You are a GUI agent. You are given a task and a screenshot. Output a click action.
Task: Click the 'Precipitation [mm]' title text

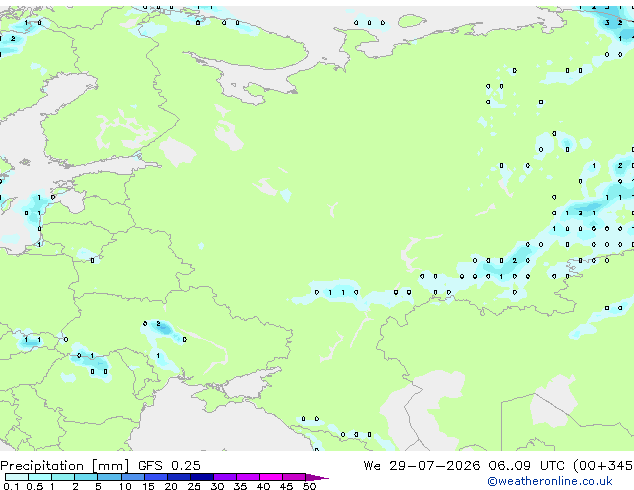click(x=65, y=466)
